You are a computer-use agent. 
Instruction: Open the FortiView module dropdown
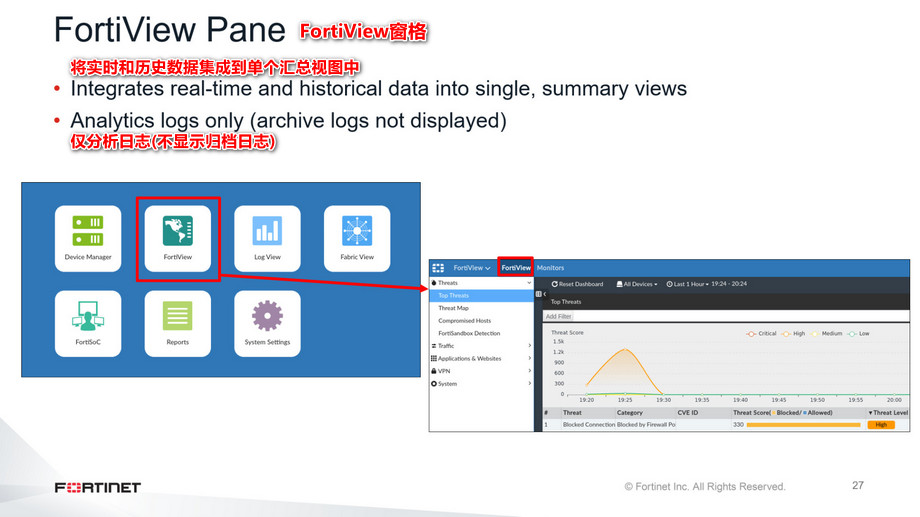[471, 268]
